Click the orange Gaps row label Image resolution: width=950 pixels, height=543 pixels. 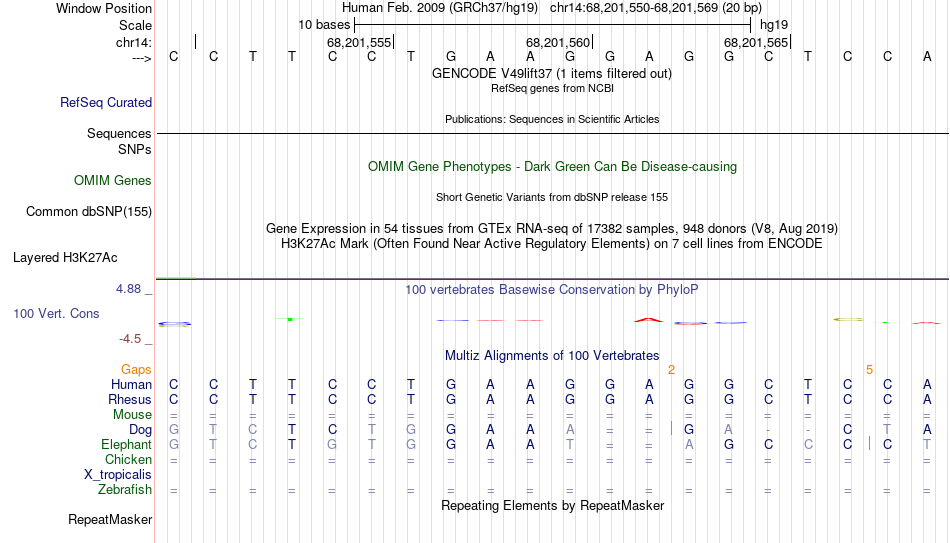pos(136,370)
